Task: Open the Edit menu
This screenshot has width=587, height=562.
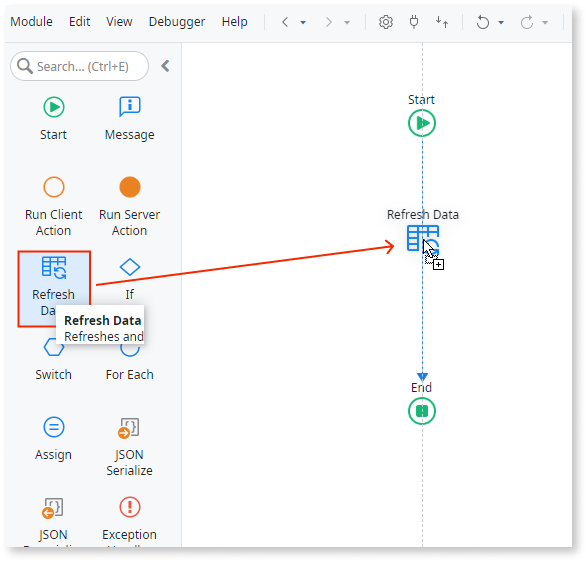Action: [79, 22]
